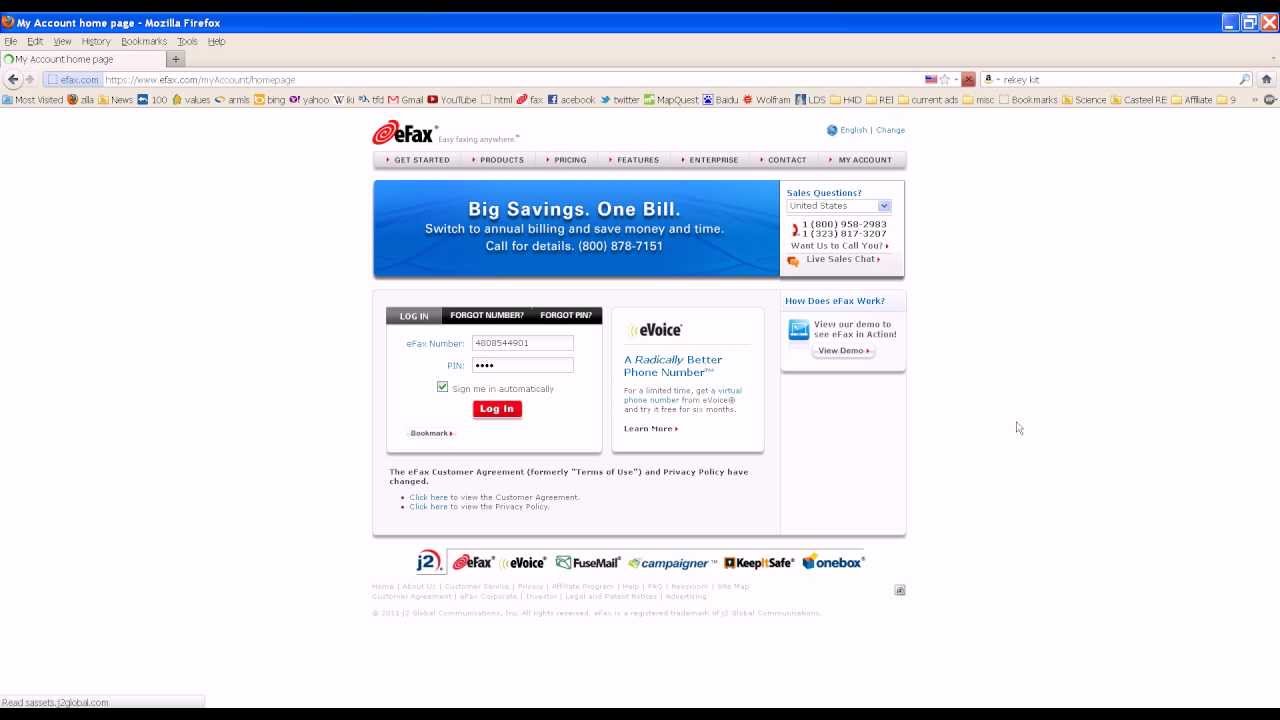The image size is (1280, 720).
Task: Click the FuseMail logo in footer
Action: [x=588, y=562]
